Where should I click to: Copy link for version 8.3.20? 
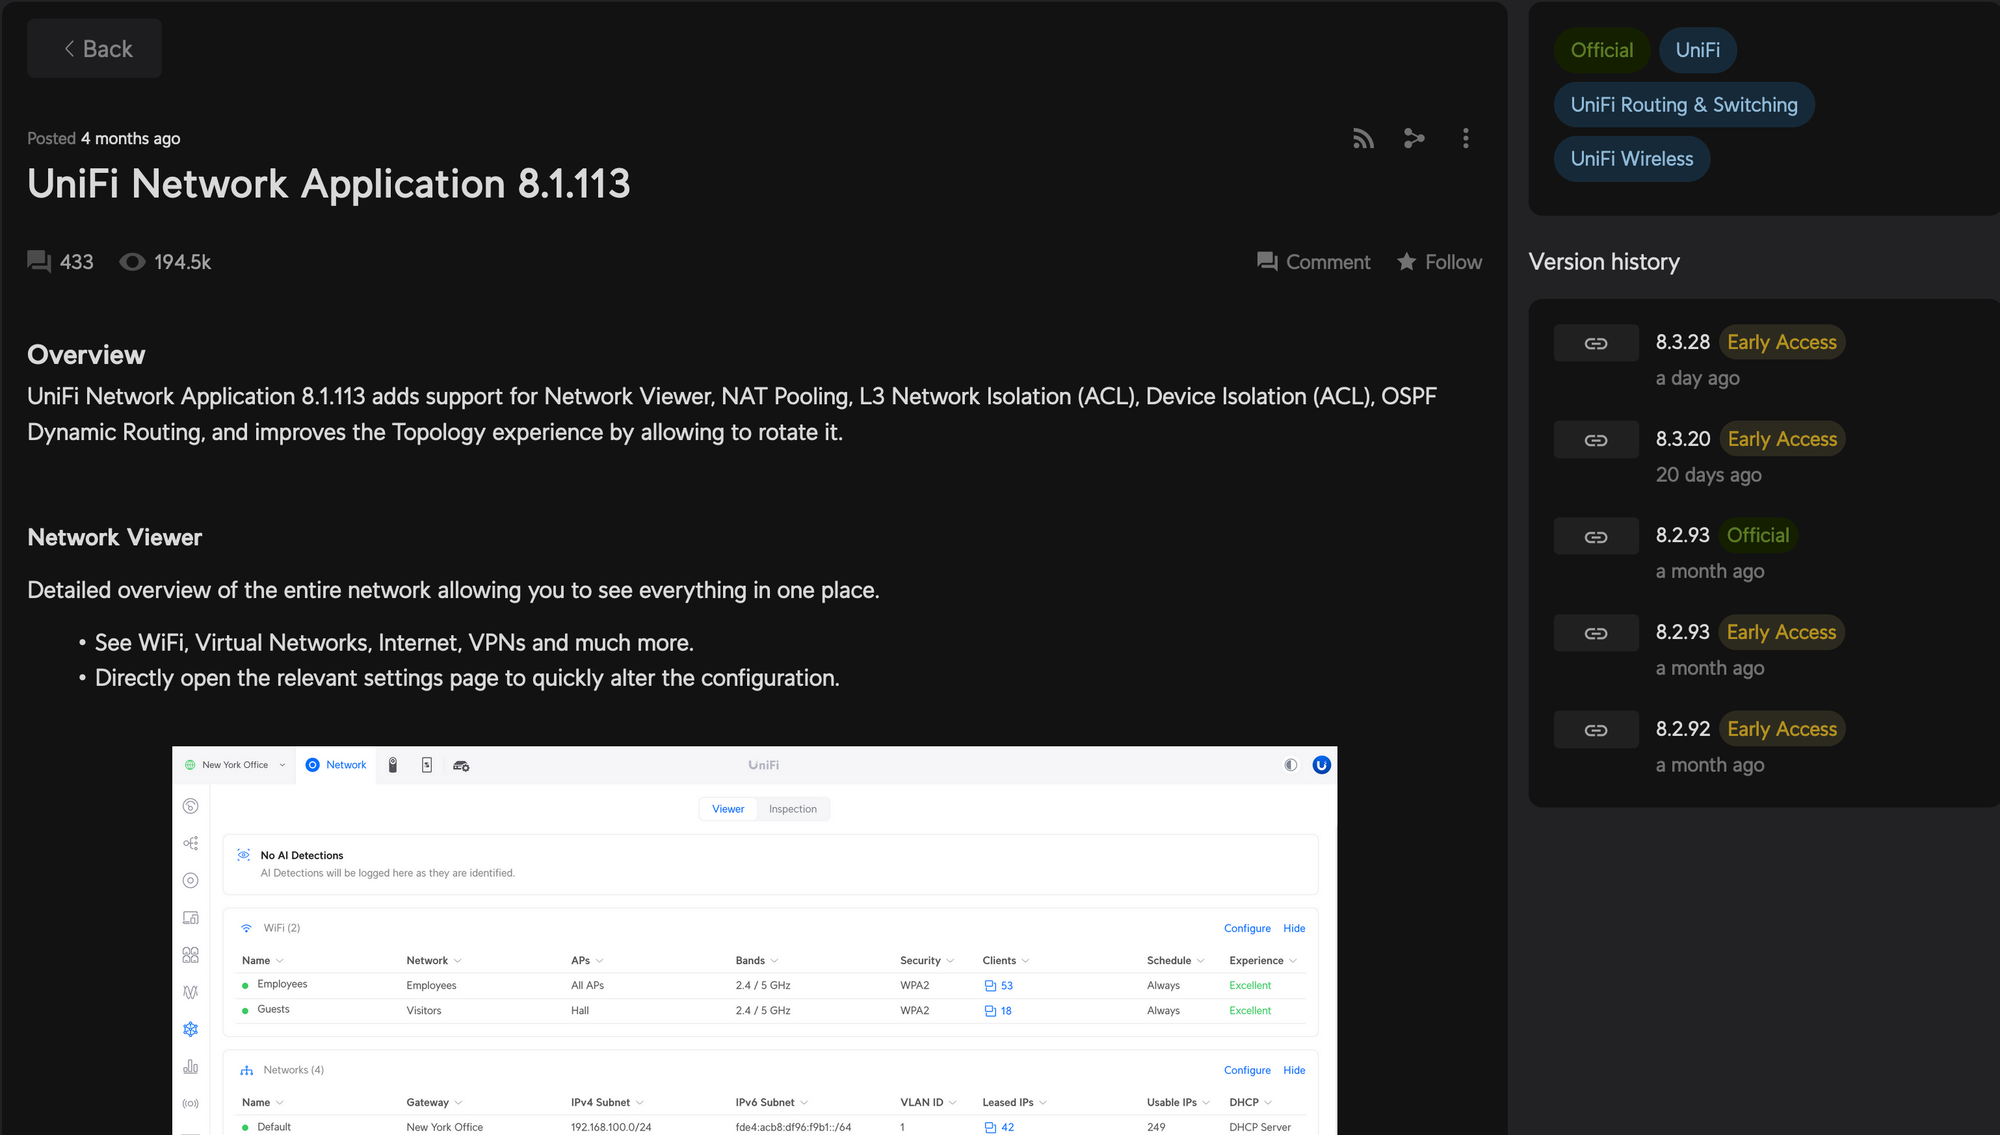pos(1596,440)
